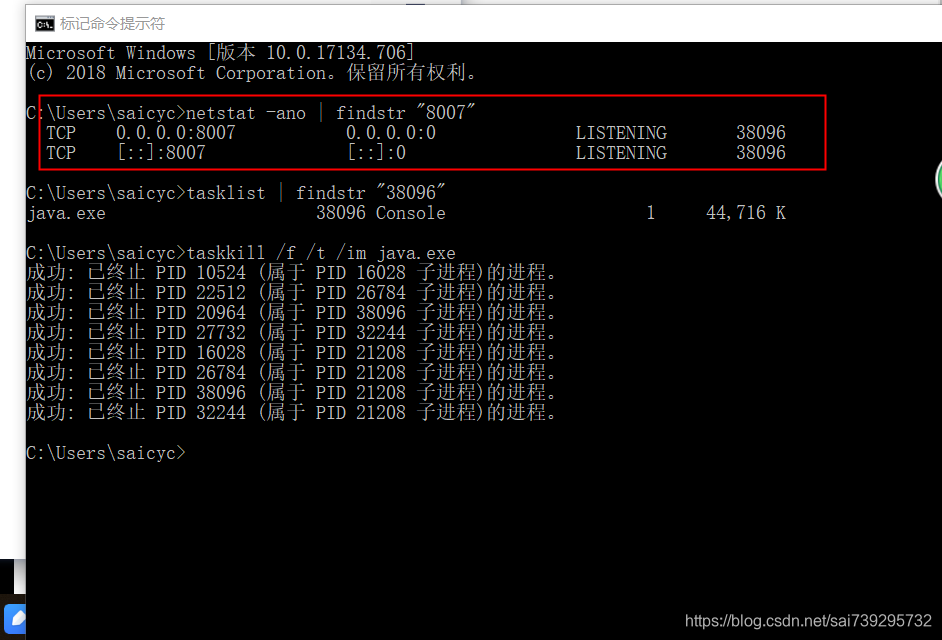Click the line terminating PID 16028
The image size is (942, 640).
coord(291,353)
